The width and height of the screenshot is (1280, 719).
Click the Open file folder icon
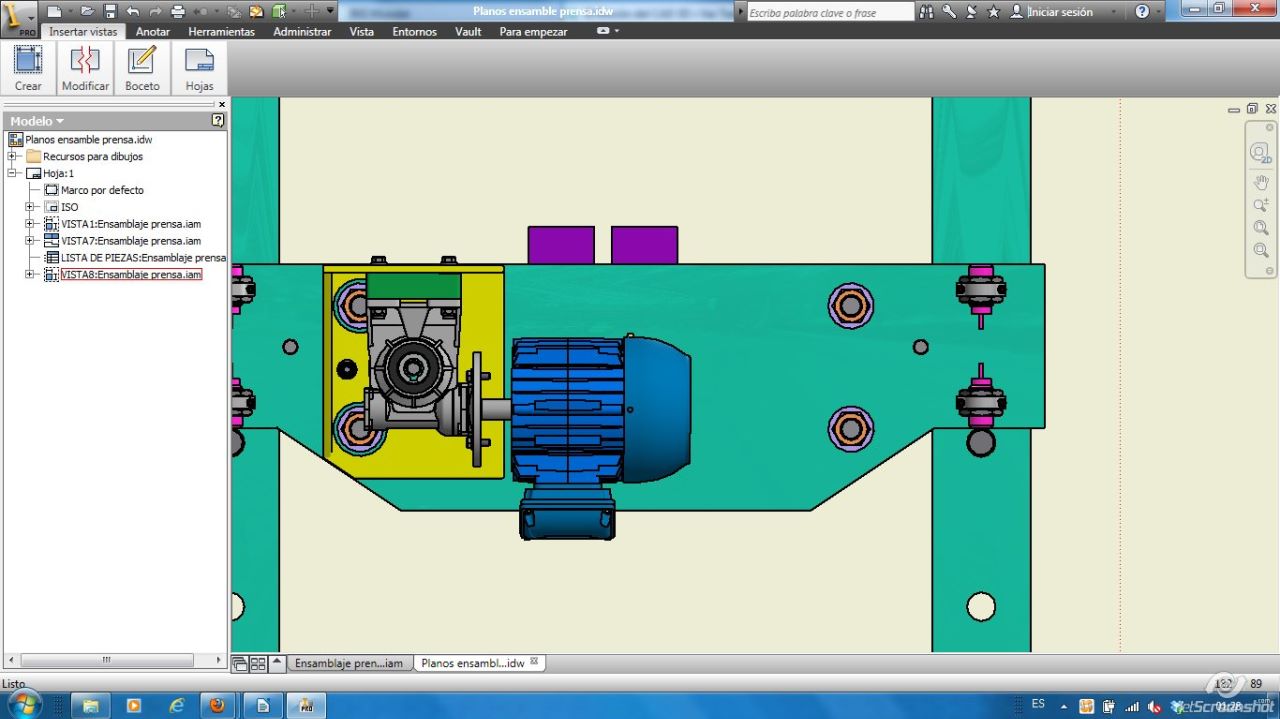tap(88, 11)
